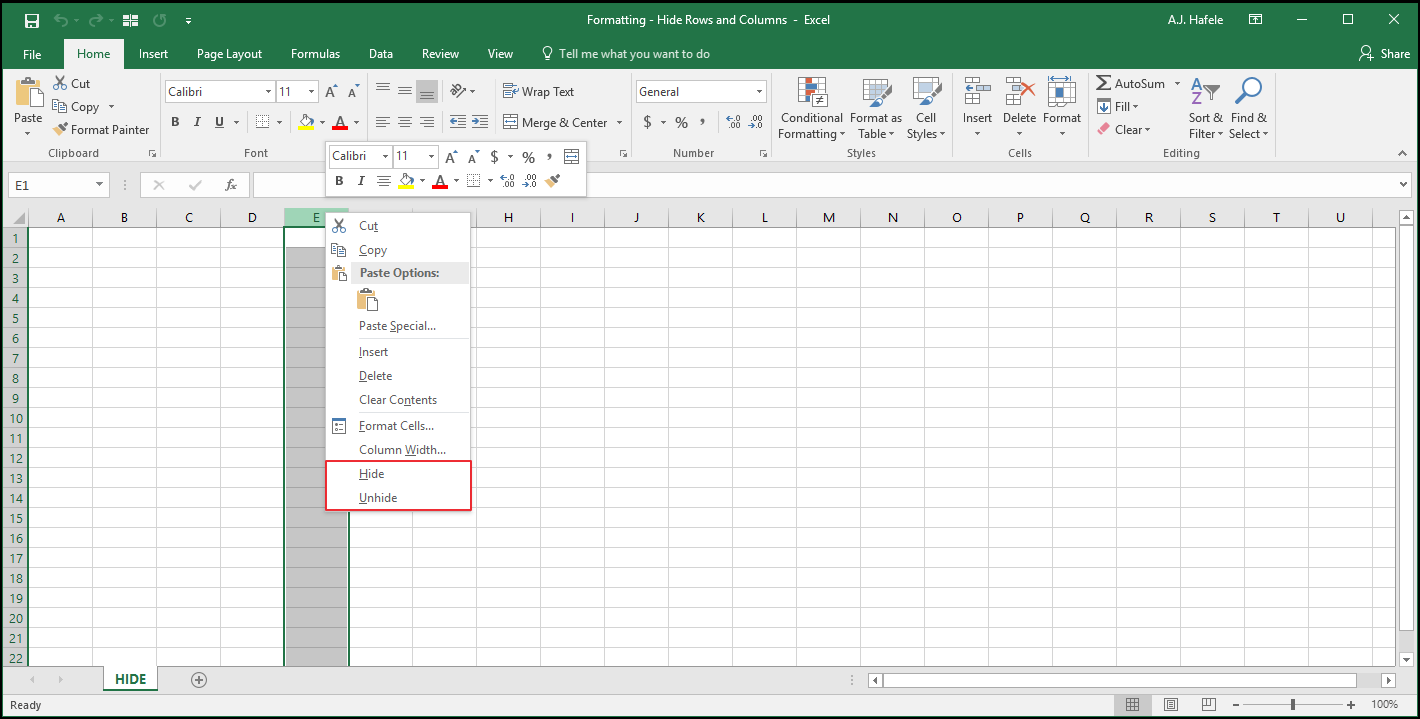Click the Save icon in quick access toolbar

tap(32, 20)
